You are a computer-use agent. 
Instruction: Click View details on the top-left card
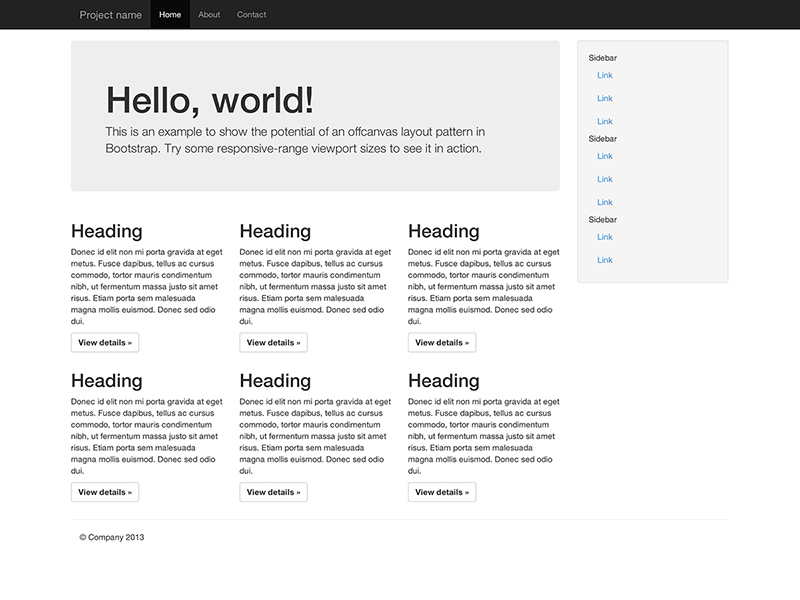pyautogui.click(x=103, y=341)
